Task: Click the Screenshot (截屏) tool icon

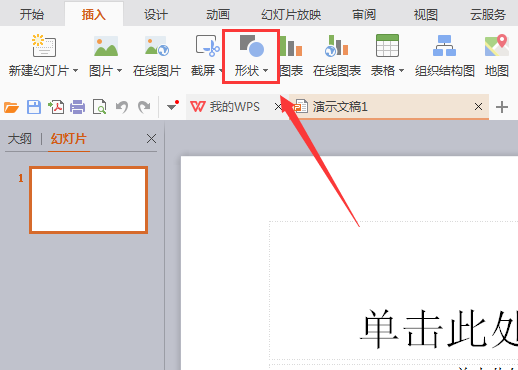Action: (207, 45)
